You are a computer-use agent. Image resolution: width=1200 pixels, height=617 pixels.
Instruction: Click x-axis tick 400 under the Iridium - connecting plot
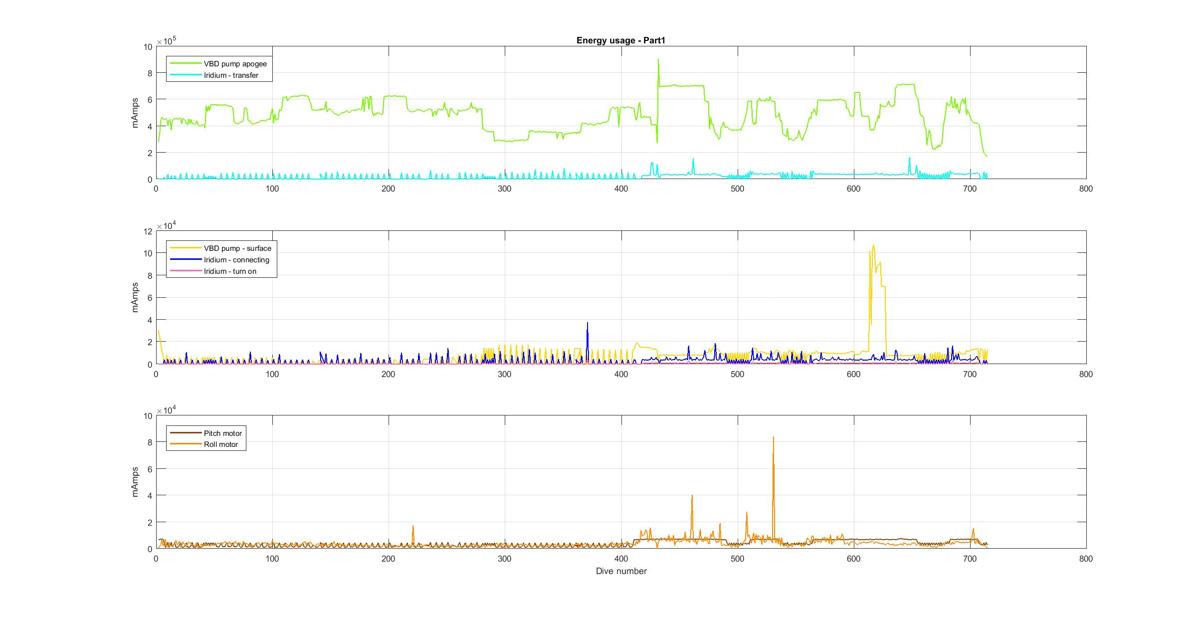621,373
